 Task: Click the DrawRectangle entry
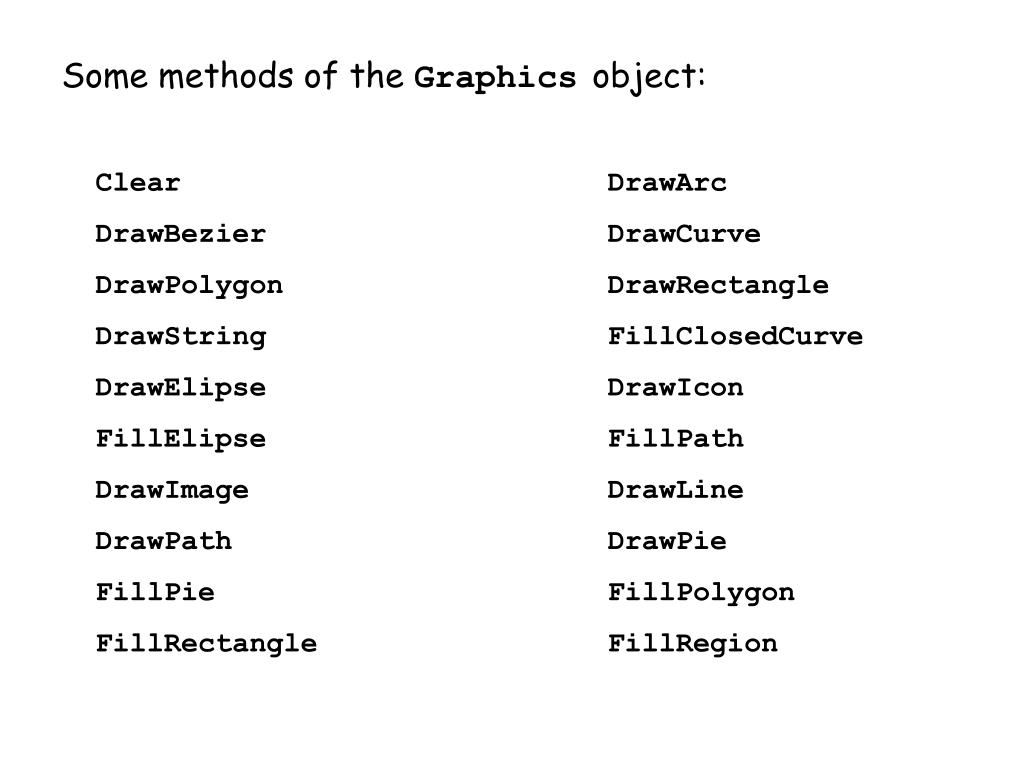pos(718,286)
